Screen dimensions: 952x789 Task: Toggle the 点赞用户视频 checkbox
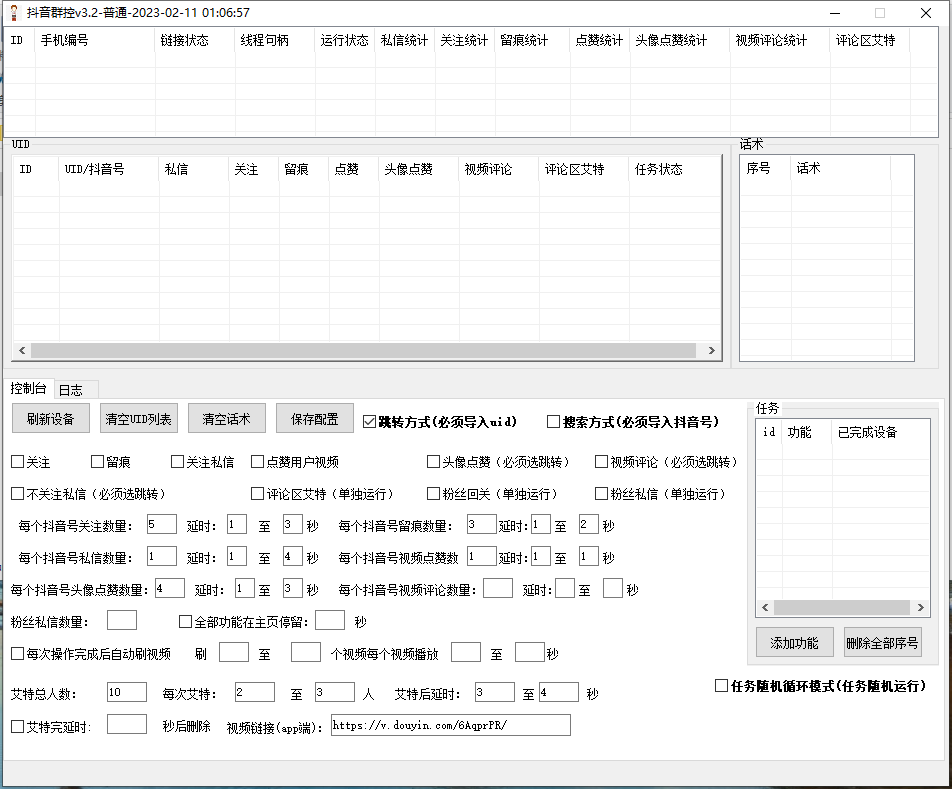pos(257,462)
